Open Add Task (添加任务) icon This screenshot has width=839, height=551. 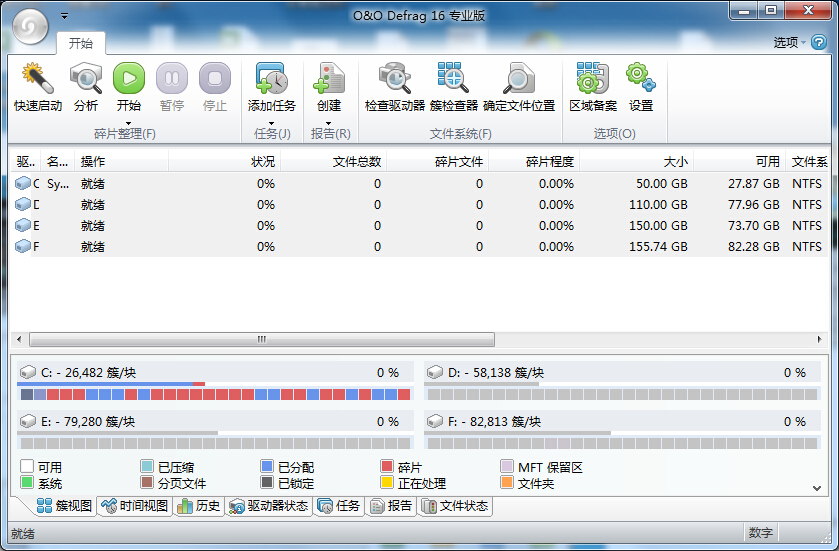pos(272,78)
